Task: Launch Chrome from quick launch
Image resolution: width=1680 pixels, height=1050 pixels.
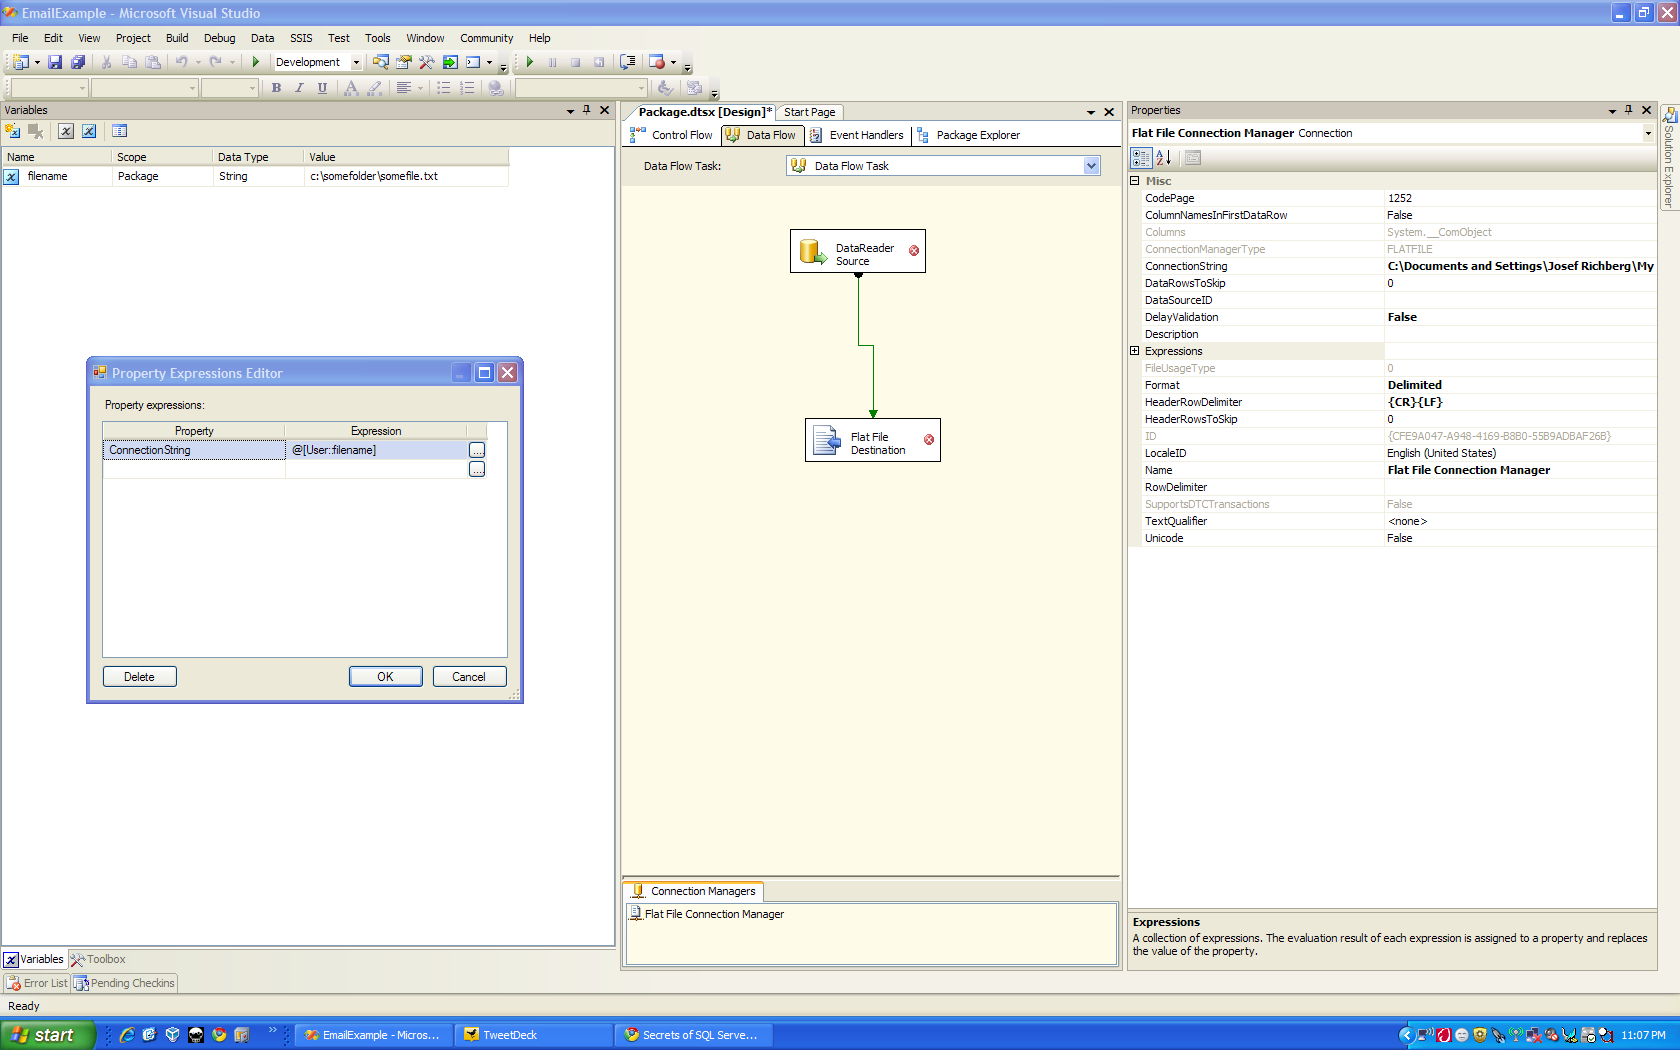Action: tap(219, 1035)
